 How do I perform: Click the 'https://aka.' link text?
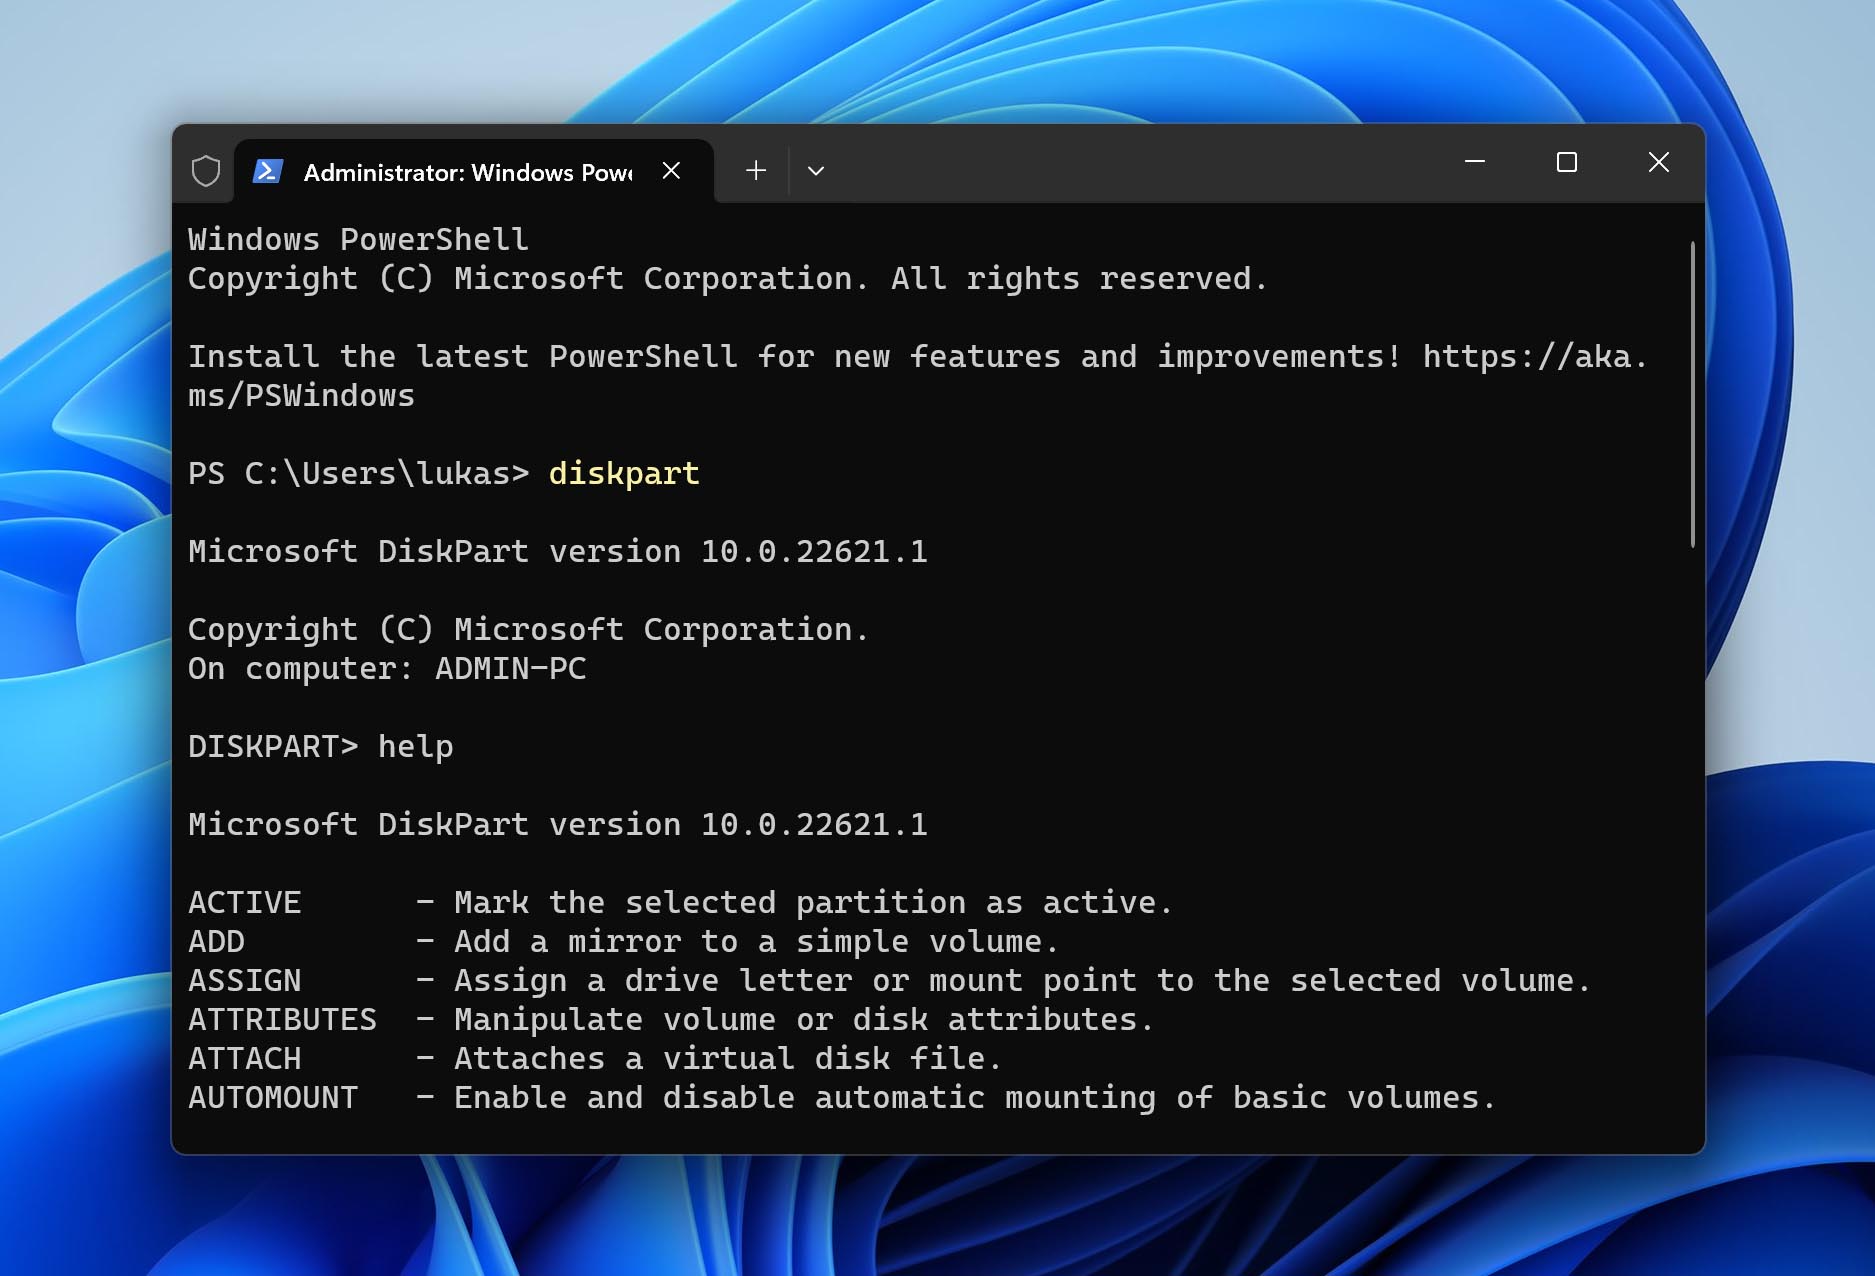[x=1535, y=356]
